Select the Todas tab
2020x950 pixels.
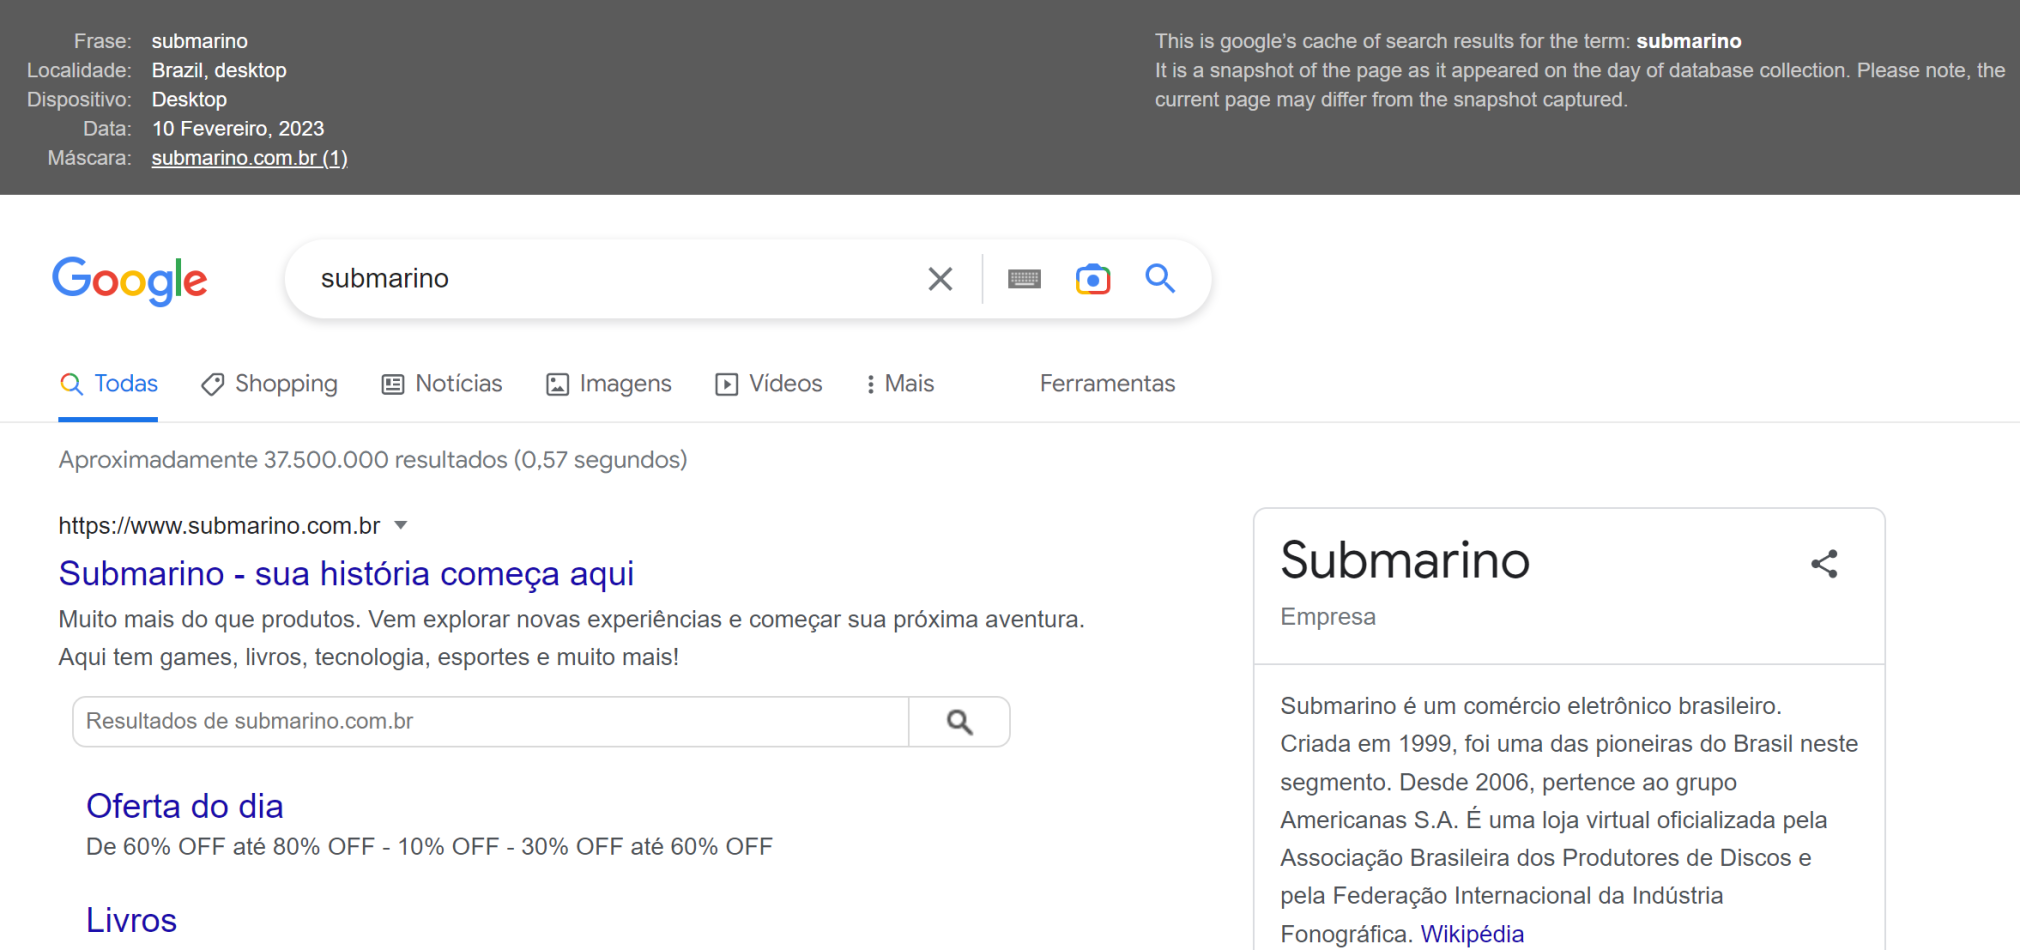pos(108,384)
